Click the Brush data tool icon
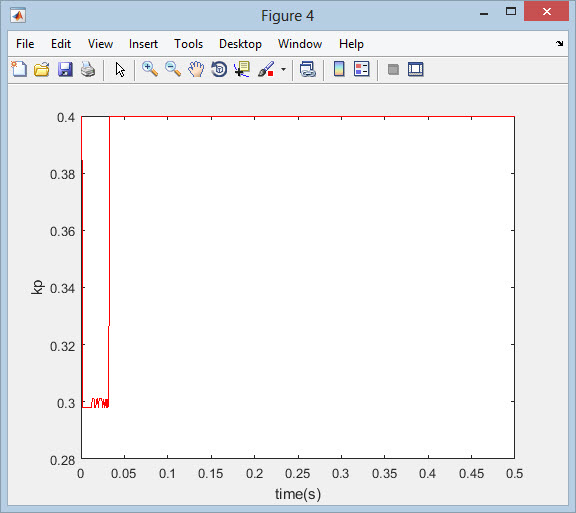The height and width of the screenshot is (513, 576). [266, 69]
